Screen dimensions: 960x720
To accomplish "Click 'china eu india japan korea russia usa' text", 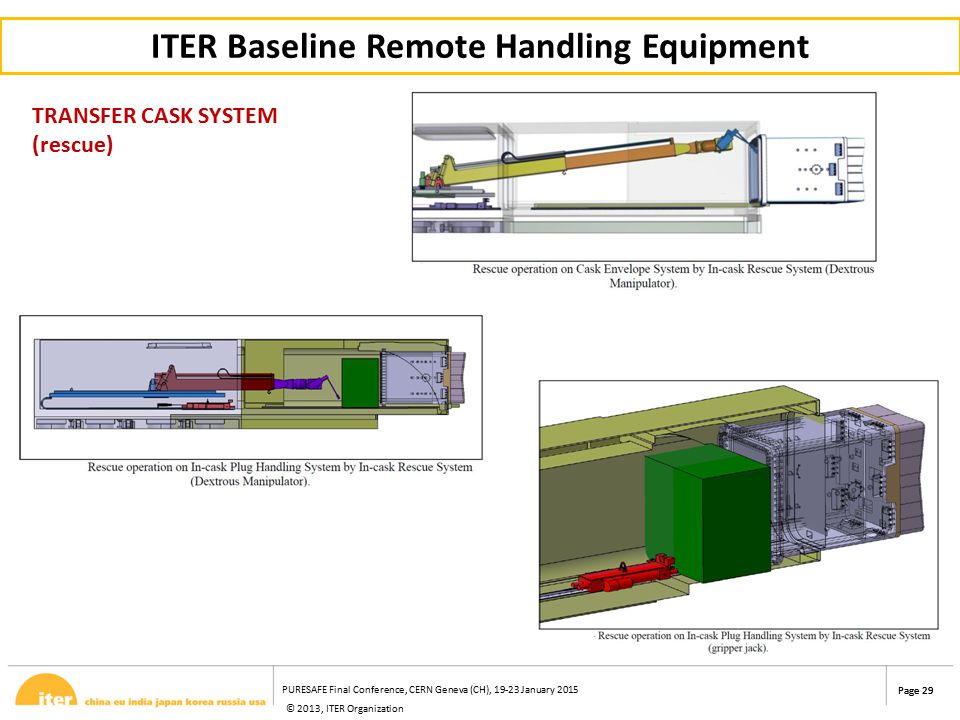I will tap(175, 702).
